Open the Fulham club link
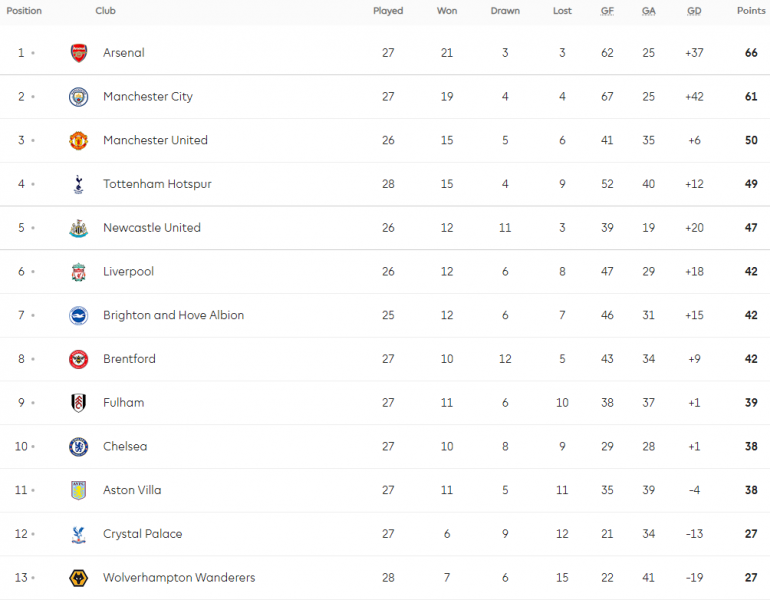This screenshot has height=600, width=770. [x=124, y=403]
